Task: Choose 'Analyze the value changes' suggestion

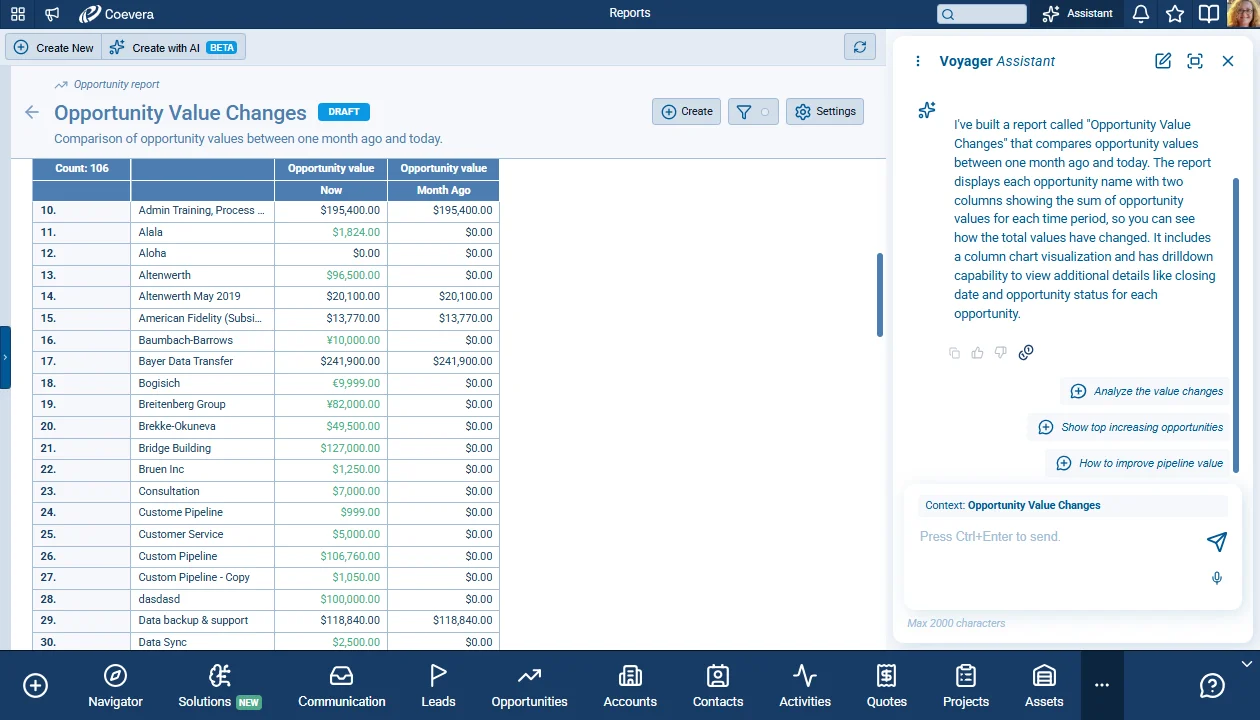Action: [x=1146, y=391]
